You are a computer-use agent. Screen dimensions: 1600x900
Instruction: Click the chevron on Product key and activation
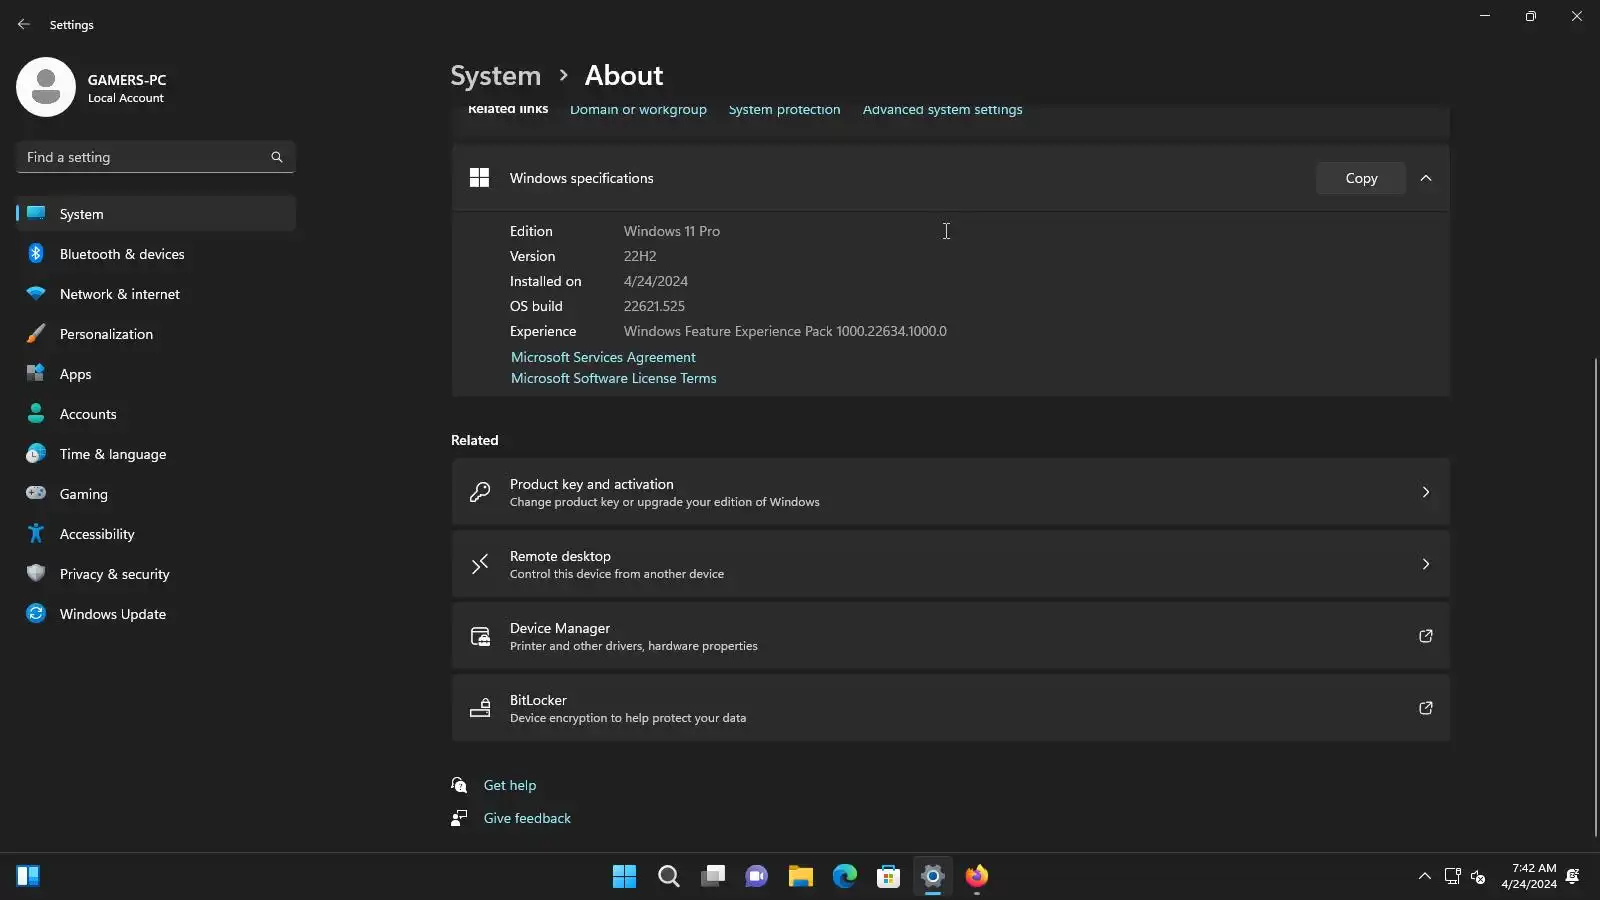pyautogui.click(x=1426, y=492)
